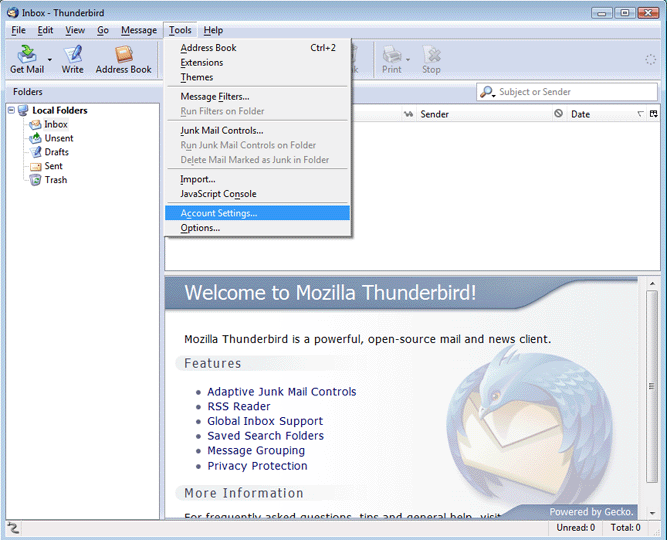Choose Themes from Tools menu

tap(257, 77)
